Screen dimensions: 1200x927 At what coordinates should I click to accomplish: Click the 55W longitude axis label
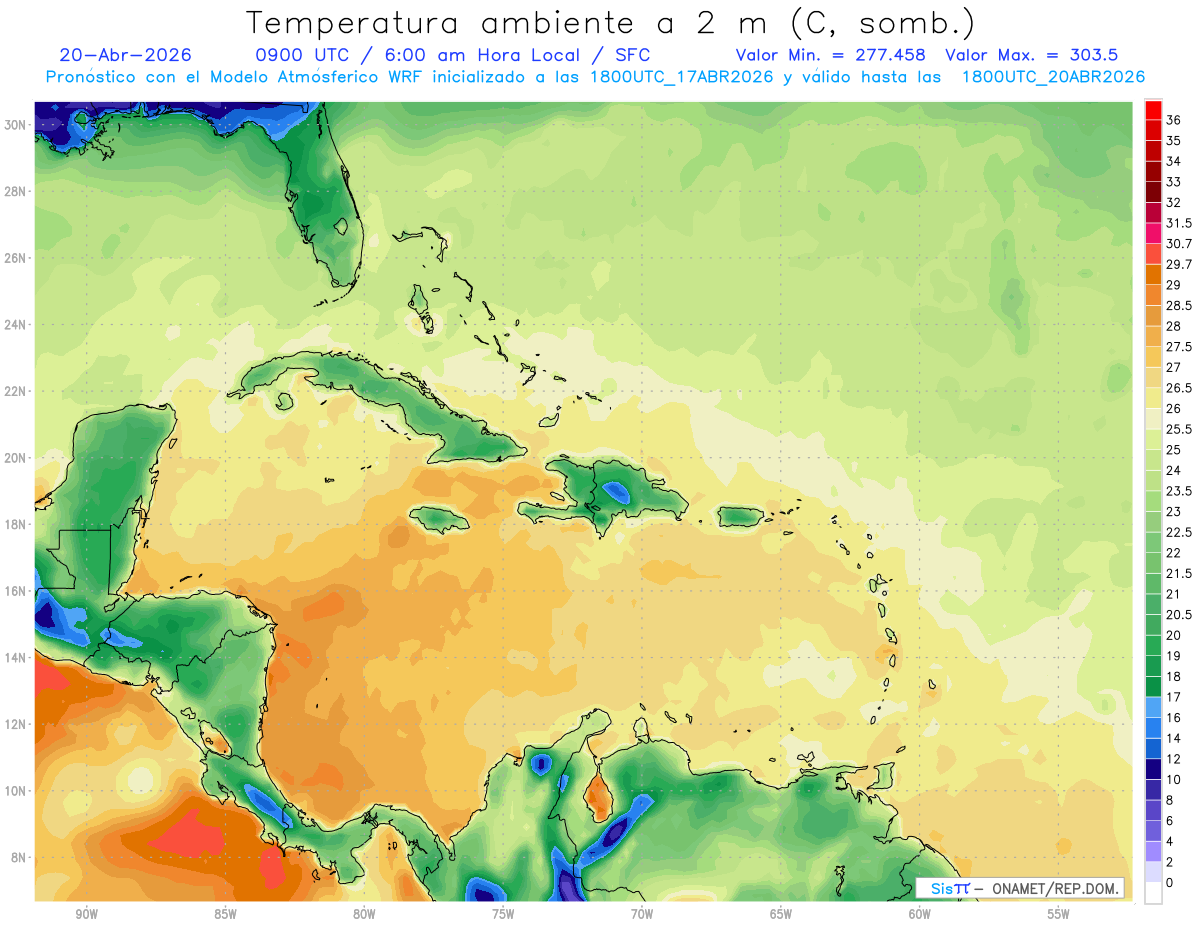tap(1058, 914)
